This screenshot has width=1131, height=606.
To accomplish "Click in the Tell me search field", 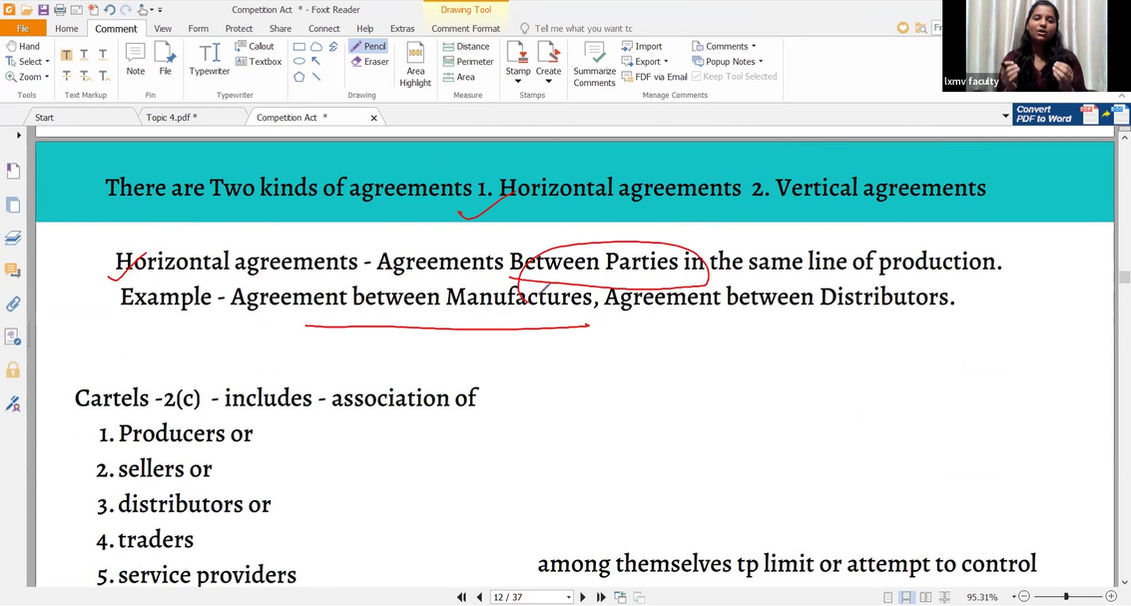I will (584, 28).
